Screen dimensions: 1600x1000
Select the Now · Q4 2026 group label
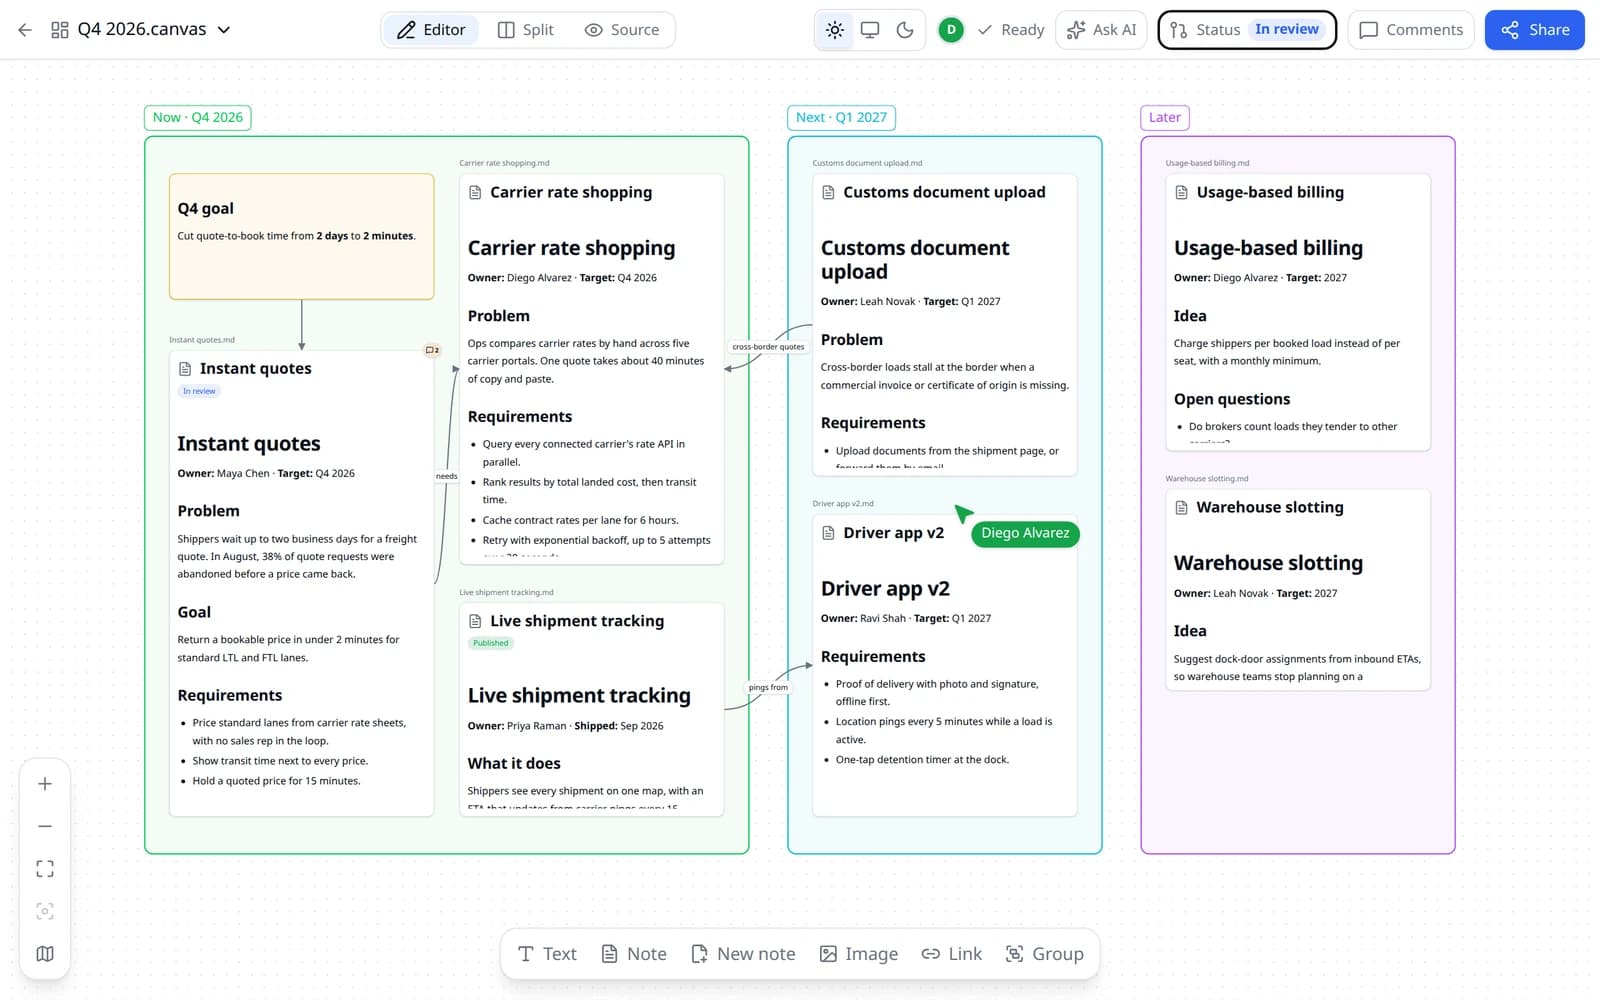[x=198, y=117]
